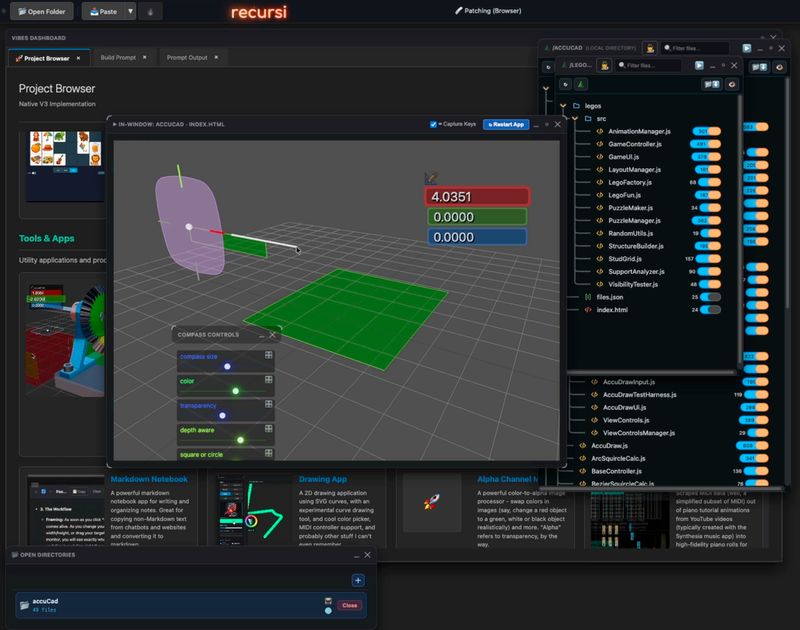800x630 pixels.
Task: Click the green 0.0000 coordinate field
Action: point(477,217)
